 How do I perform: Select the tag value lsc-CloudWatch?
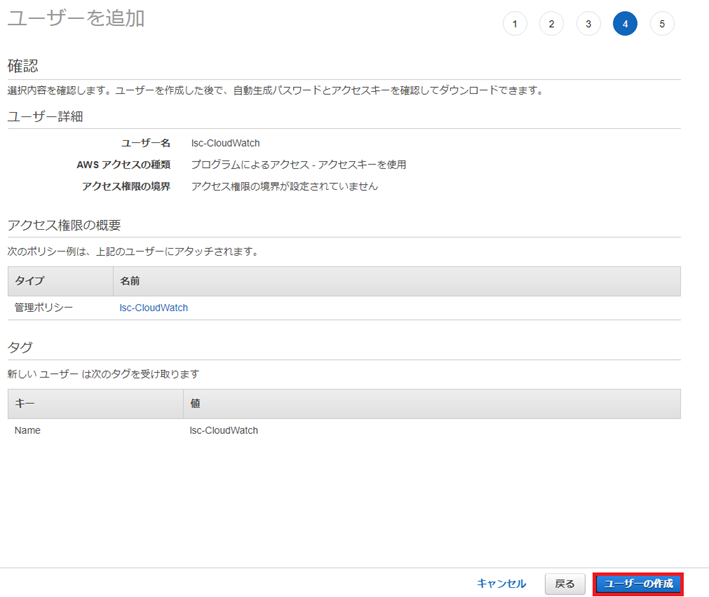tap(224, 430)
